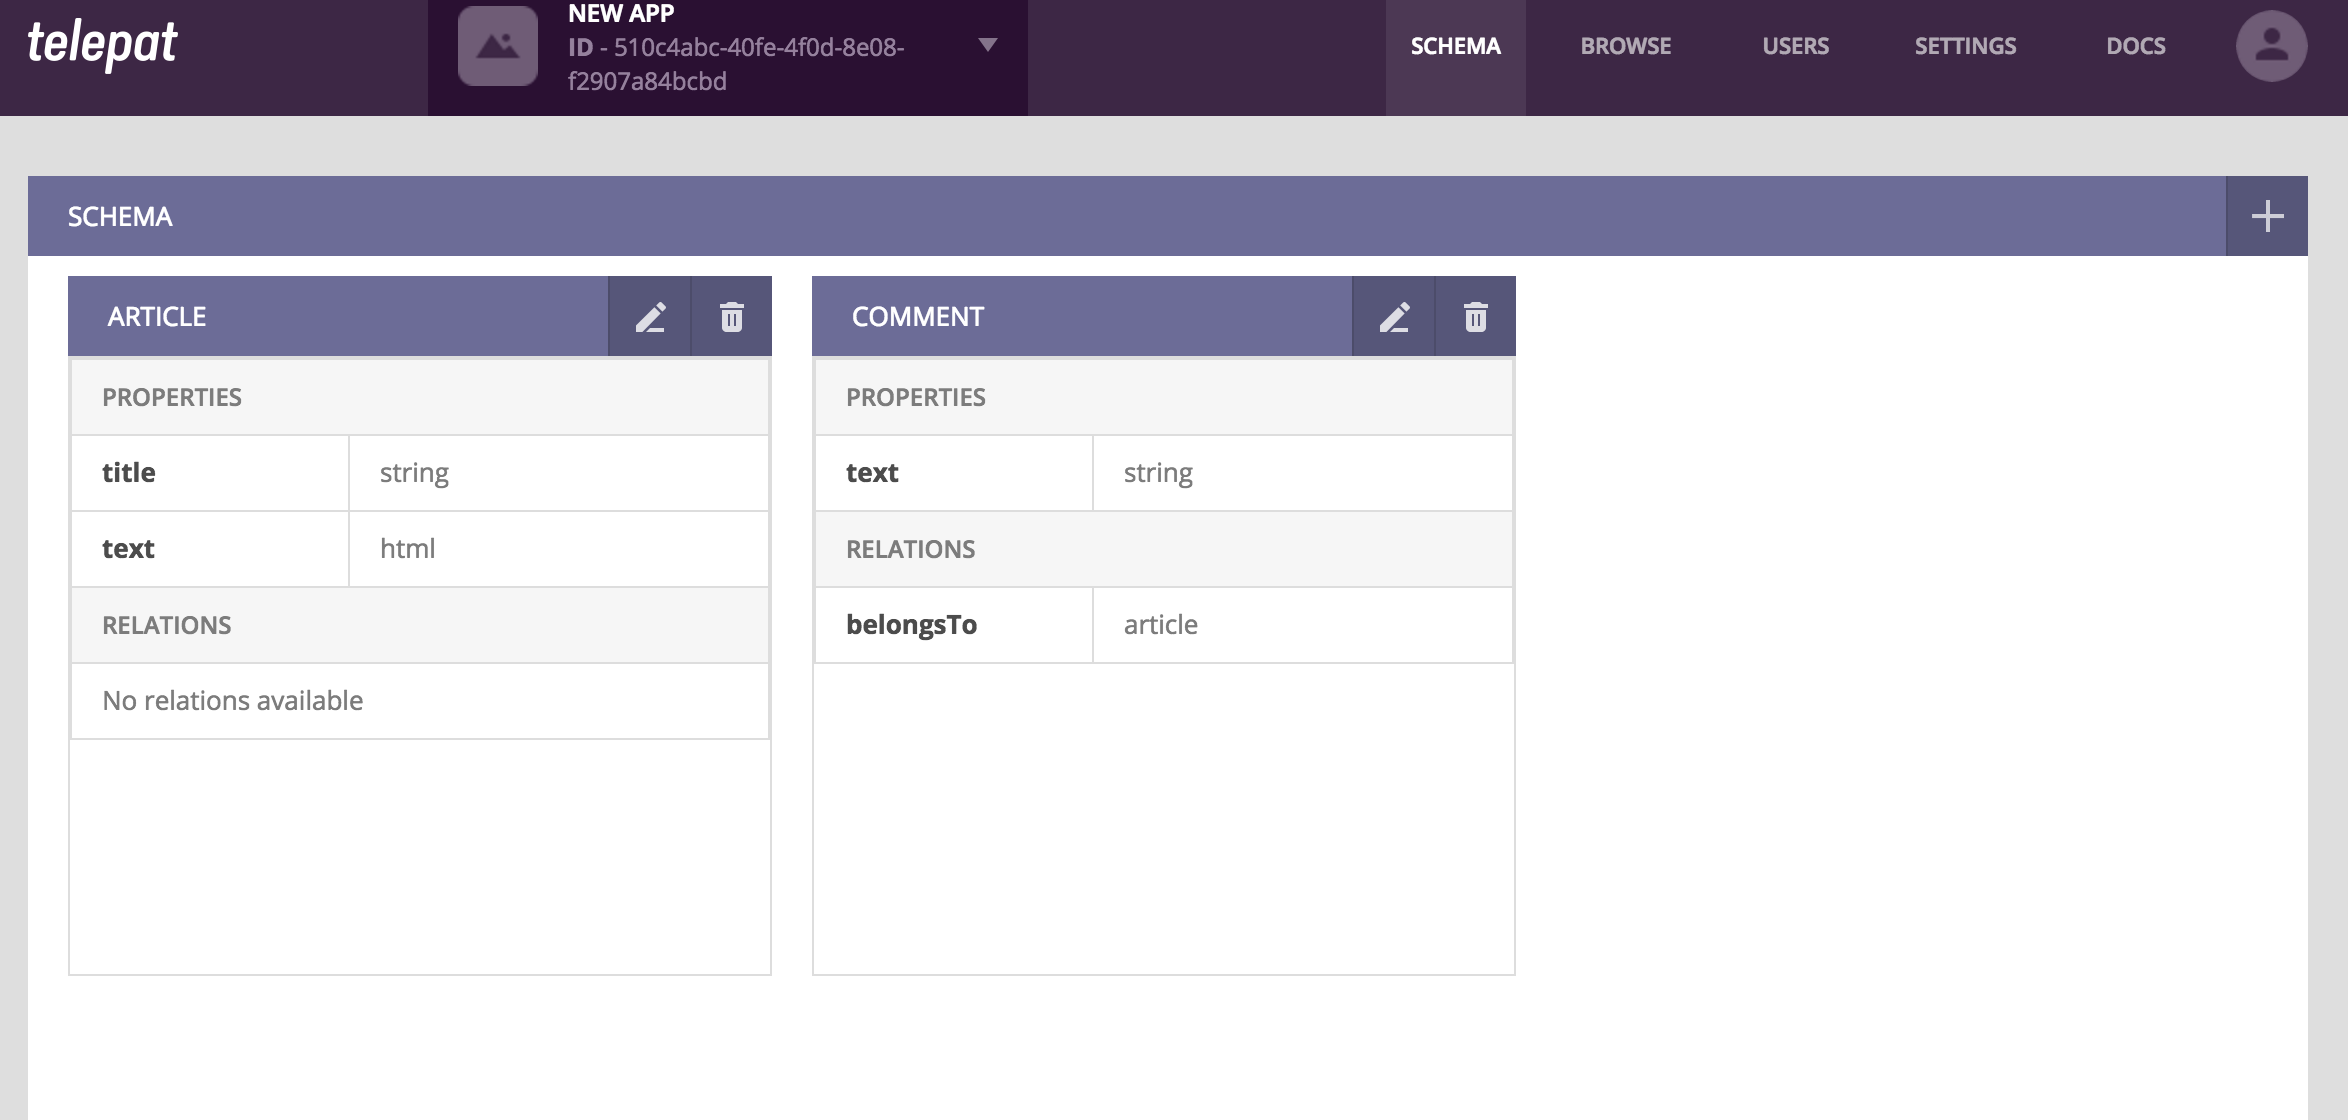Add a new schema model with plus icon

(x=2267, y=216)
